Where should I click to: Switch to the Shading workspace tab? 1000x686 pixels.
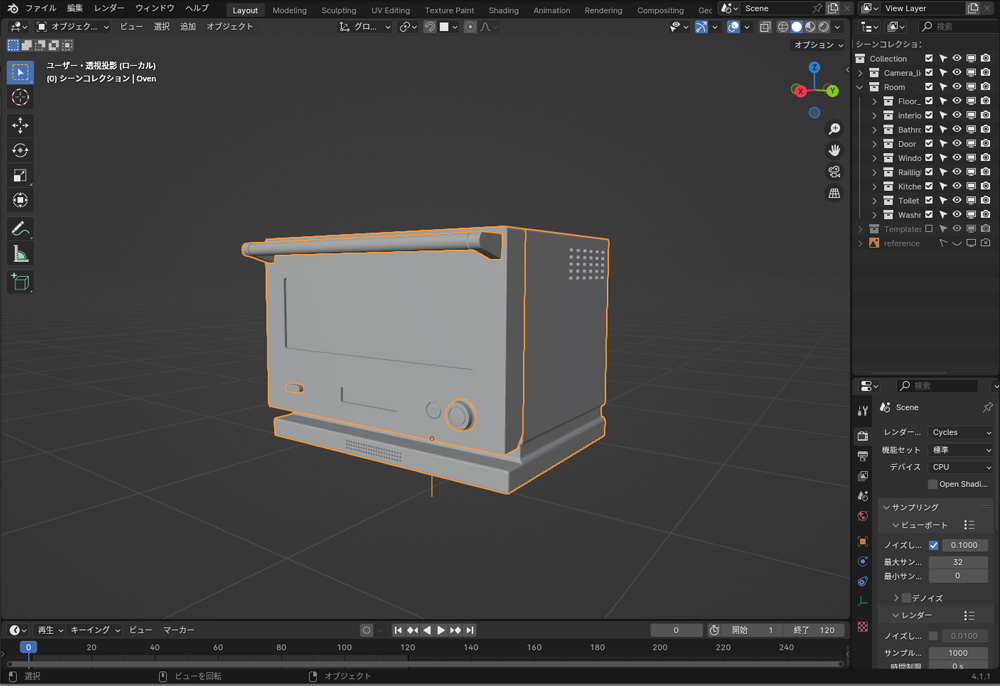tap(503, 10)
